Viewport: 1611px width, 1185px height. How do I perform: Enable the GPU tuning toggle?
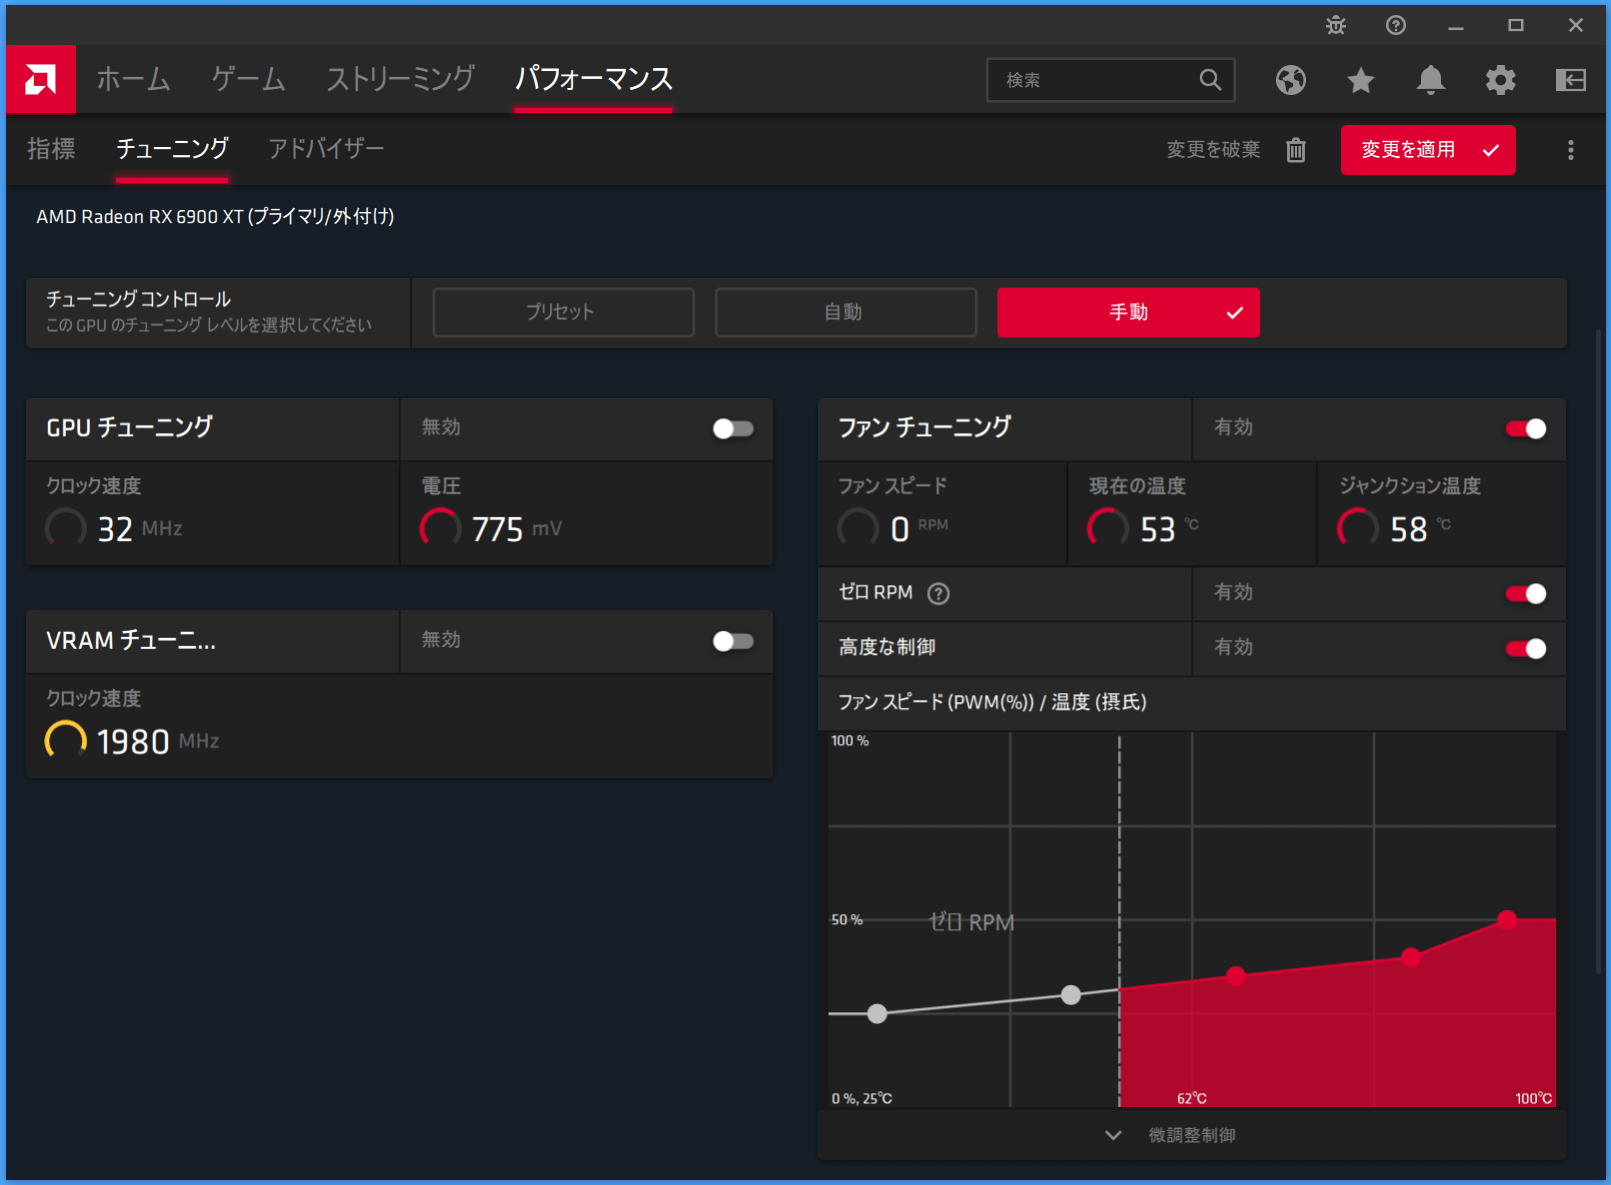click(733, 429)
